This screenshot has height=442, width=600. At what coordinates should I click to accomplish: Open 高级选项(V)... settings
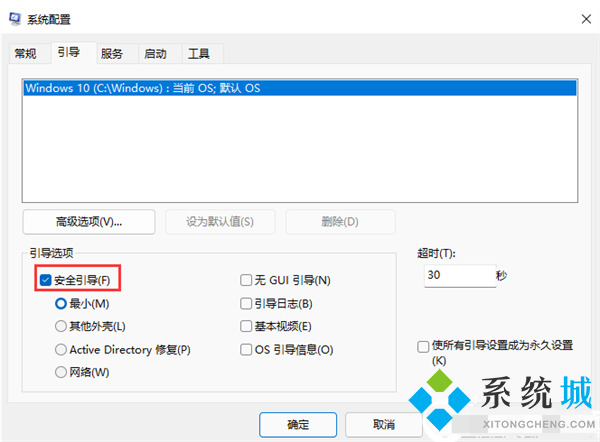click(x=89, y=222)
